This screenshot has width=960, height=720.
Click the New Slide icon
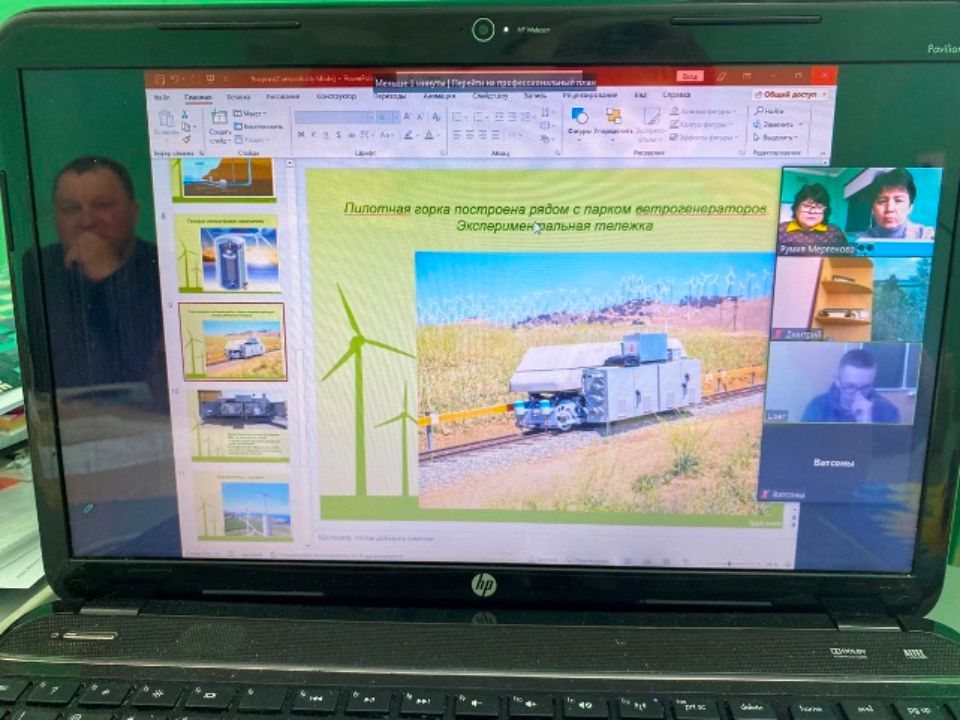219,117
